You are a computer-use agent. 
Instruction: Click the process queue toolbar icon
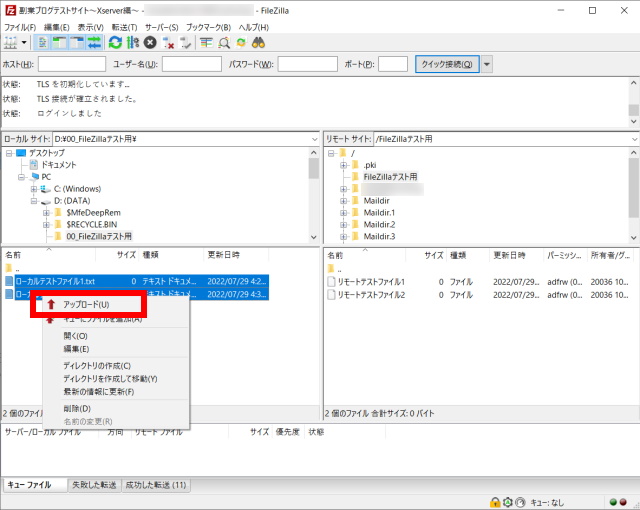(132, 42)
